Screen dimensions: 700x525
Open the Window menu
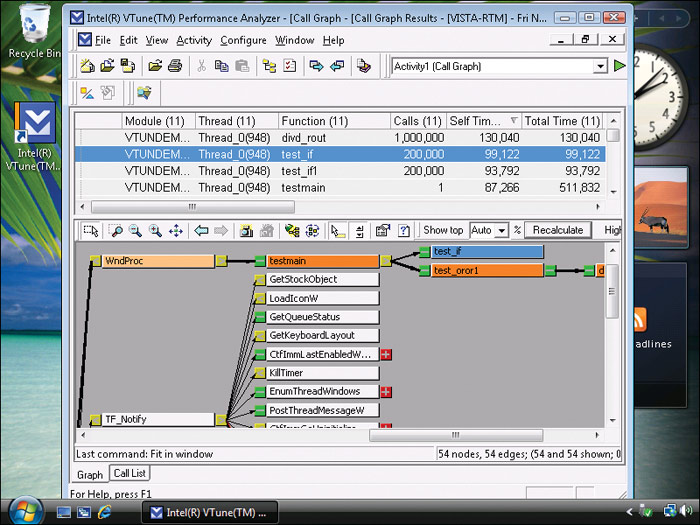[295, 40]
